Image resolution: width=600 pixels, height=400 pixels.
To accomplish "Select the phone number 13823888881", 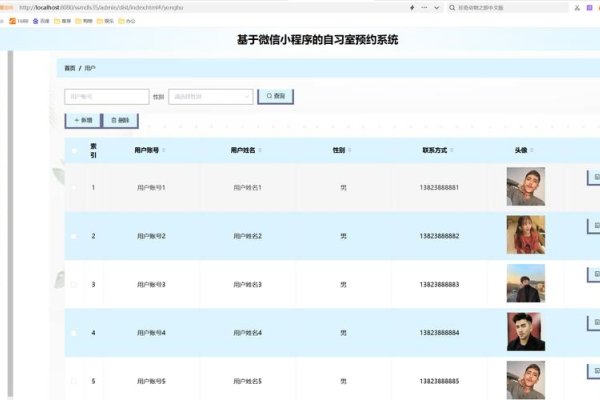I will pos(439,188).
